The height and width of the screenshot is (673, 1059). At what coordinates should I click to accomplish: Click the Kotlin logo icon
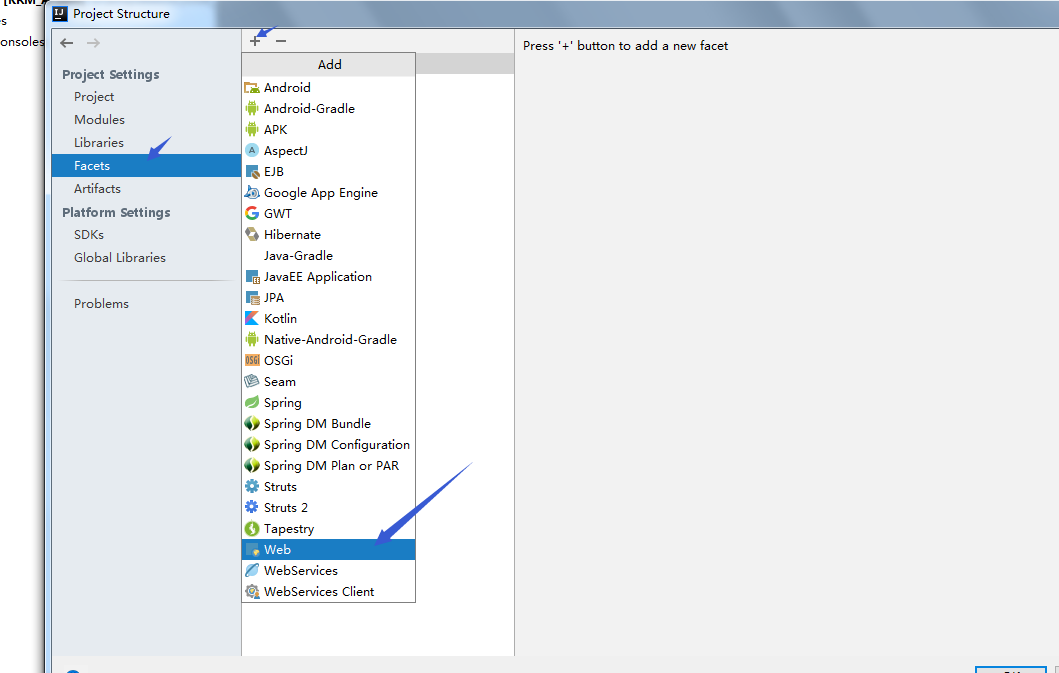tap(252, 319)
